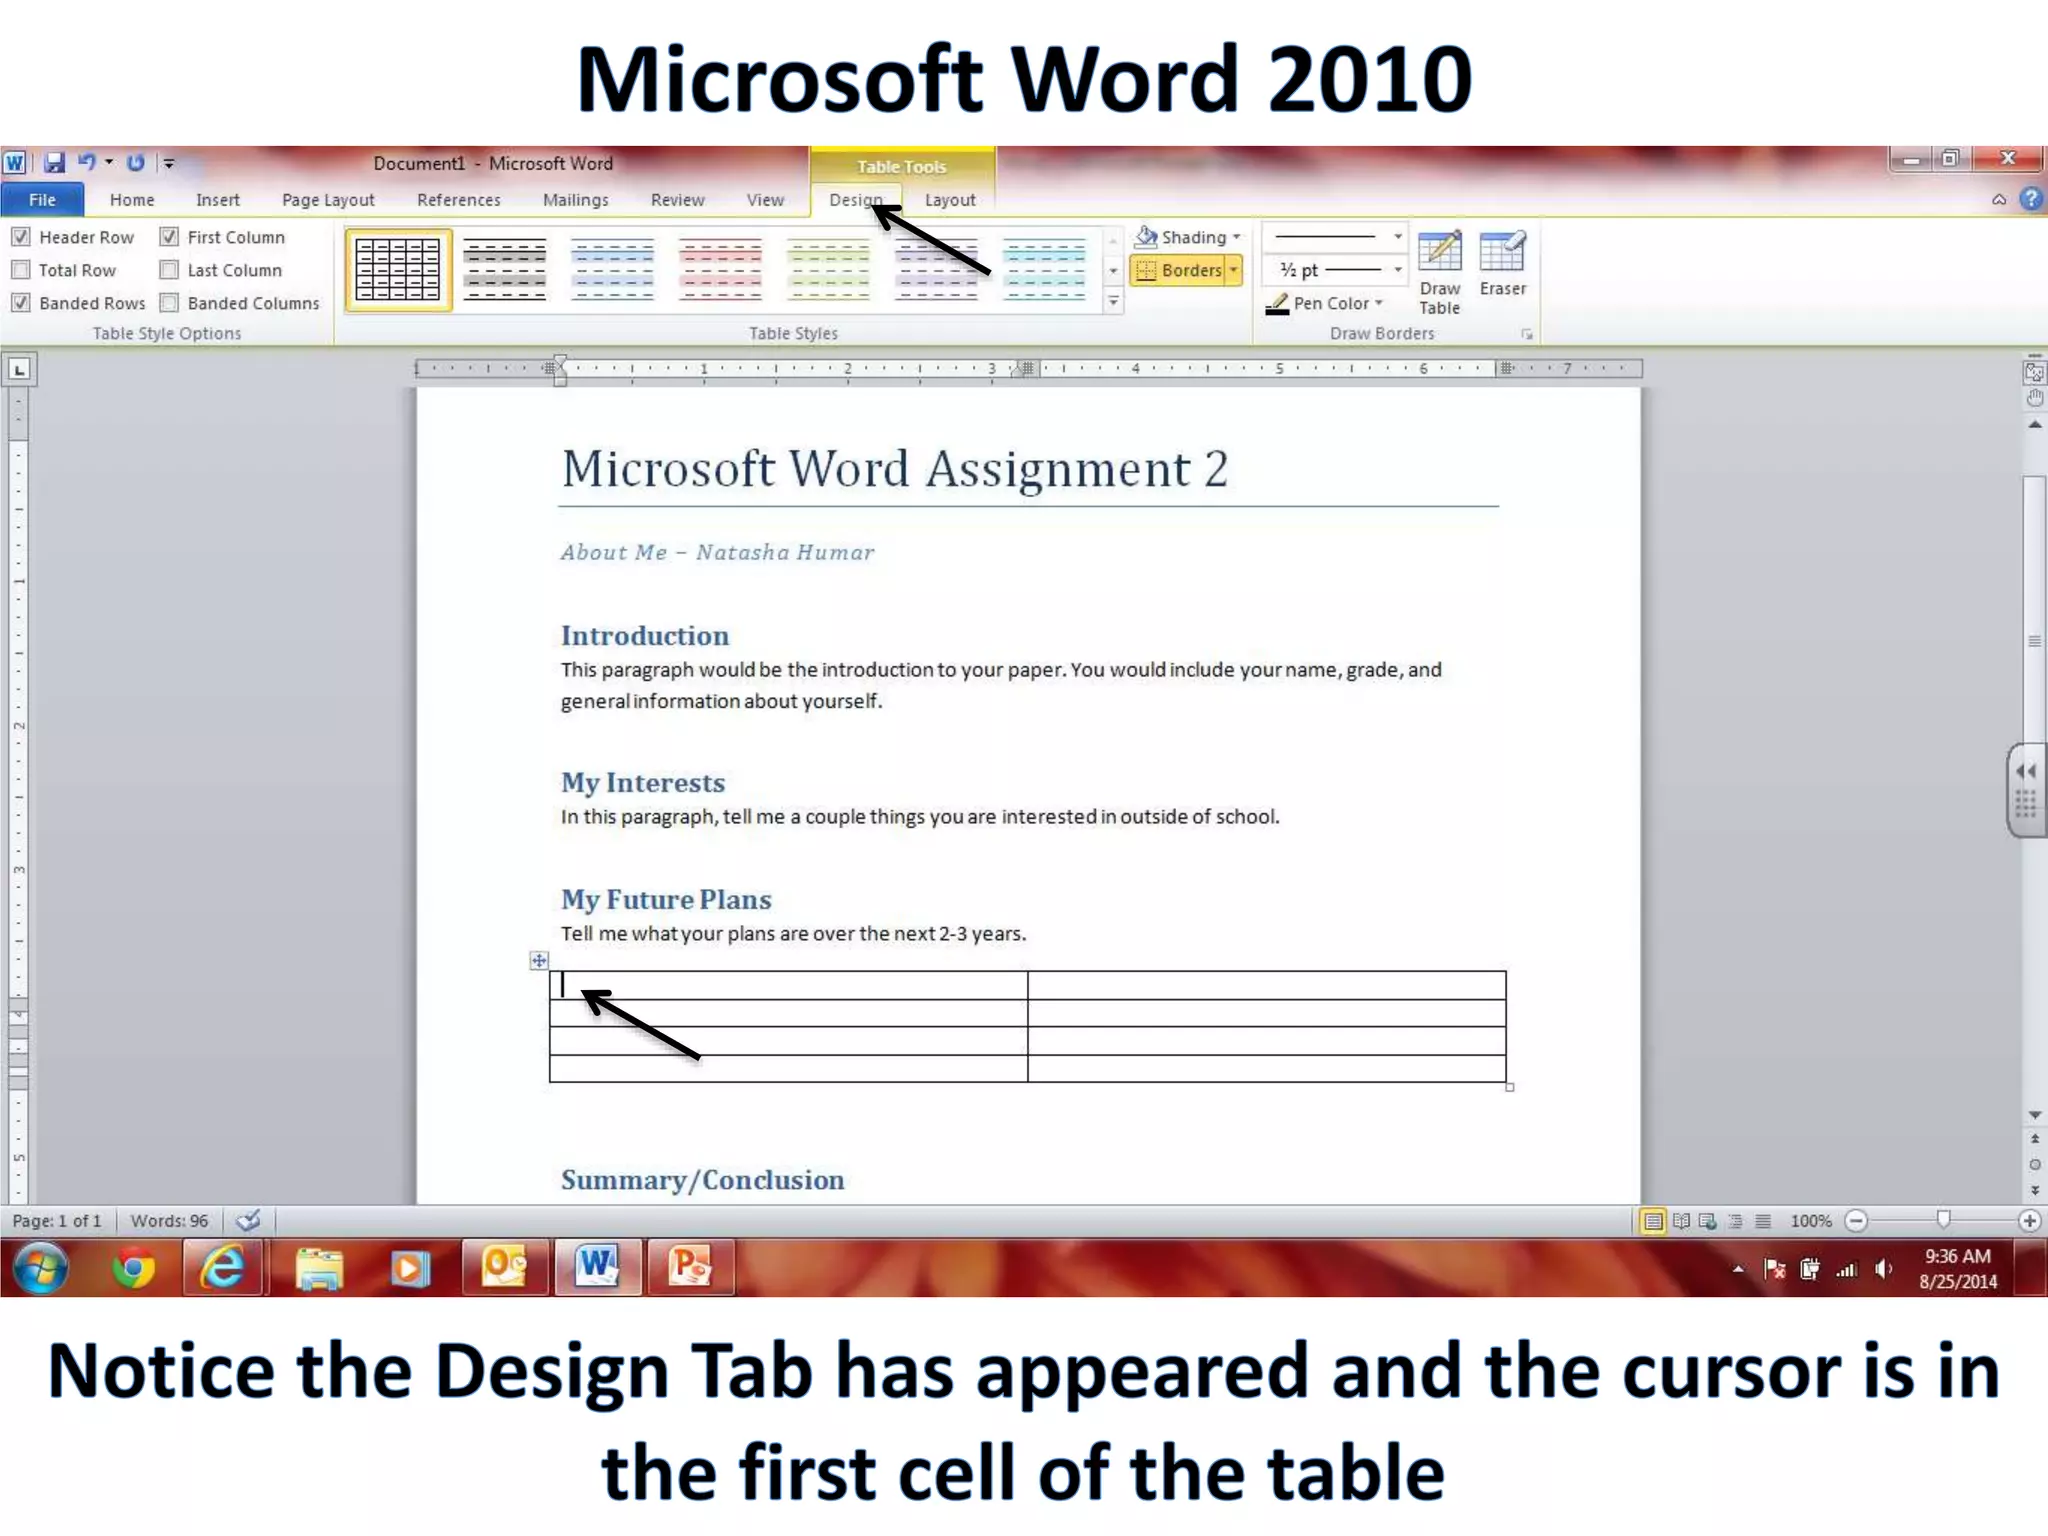Screen dimensions: 2048x1536
Task: Click the Pen Color button
Action: coord(1324,303)
